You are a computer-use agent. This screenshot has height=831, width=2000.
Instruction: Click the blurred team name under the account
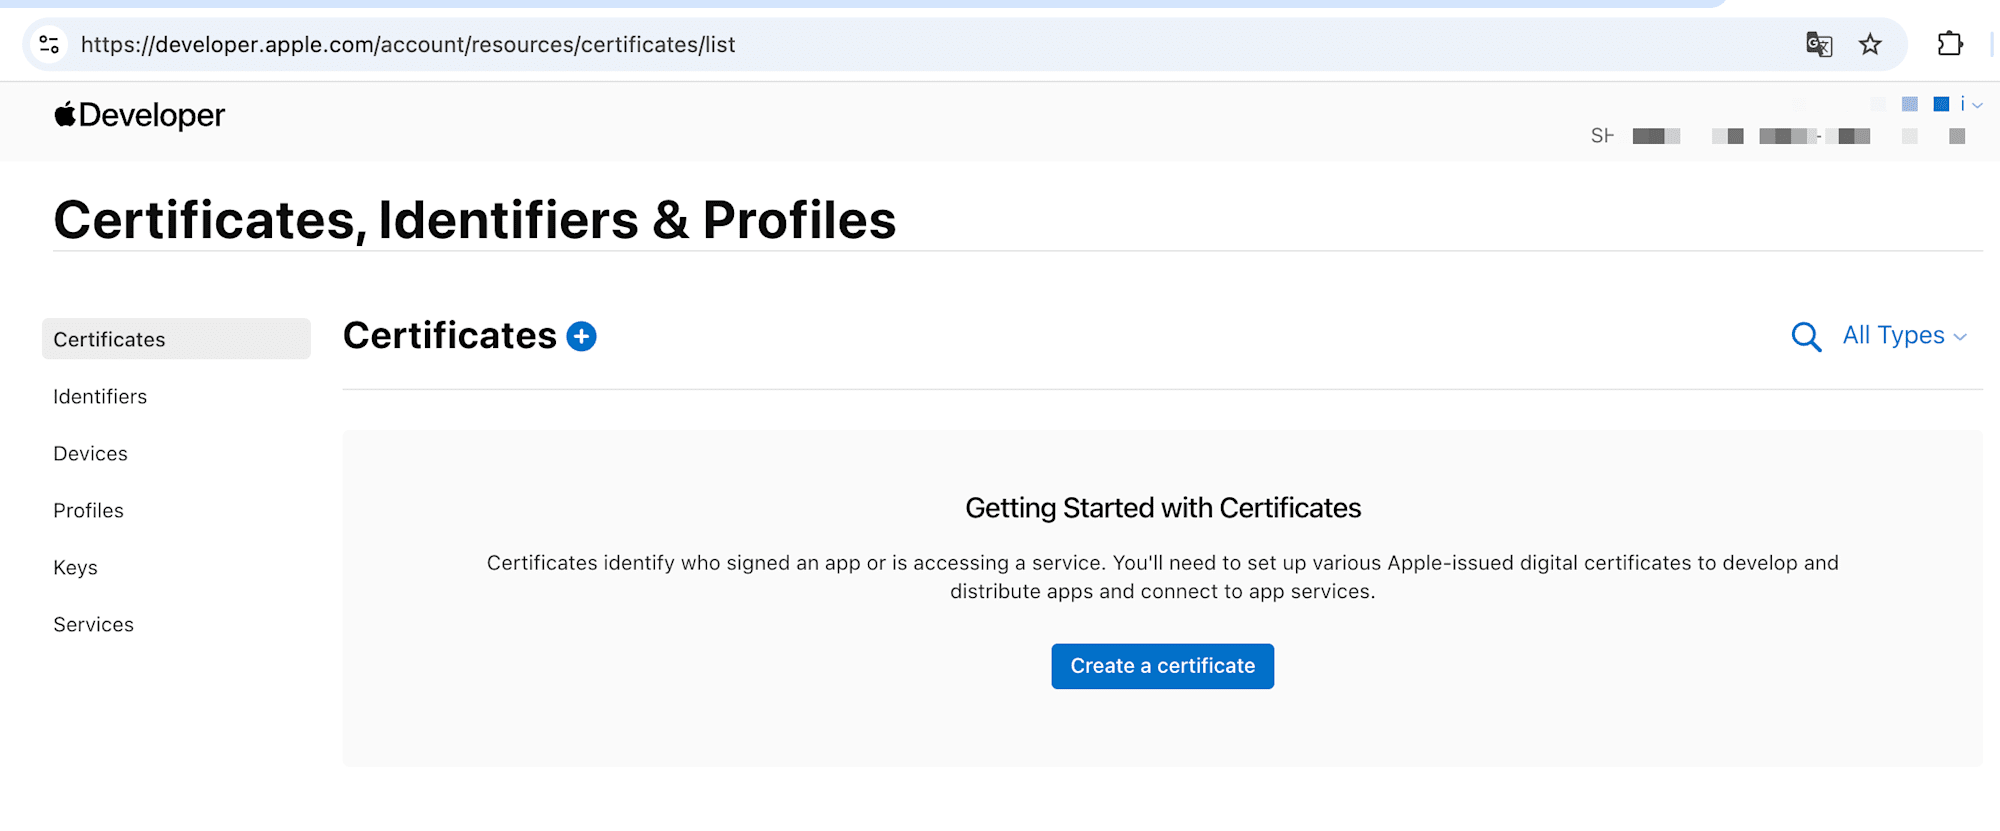[1780, 136]
